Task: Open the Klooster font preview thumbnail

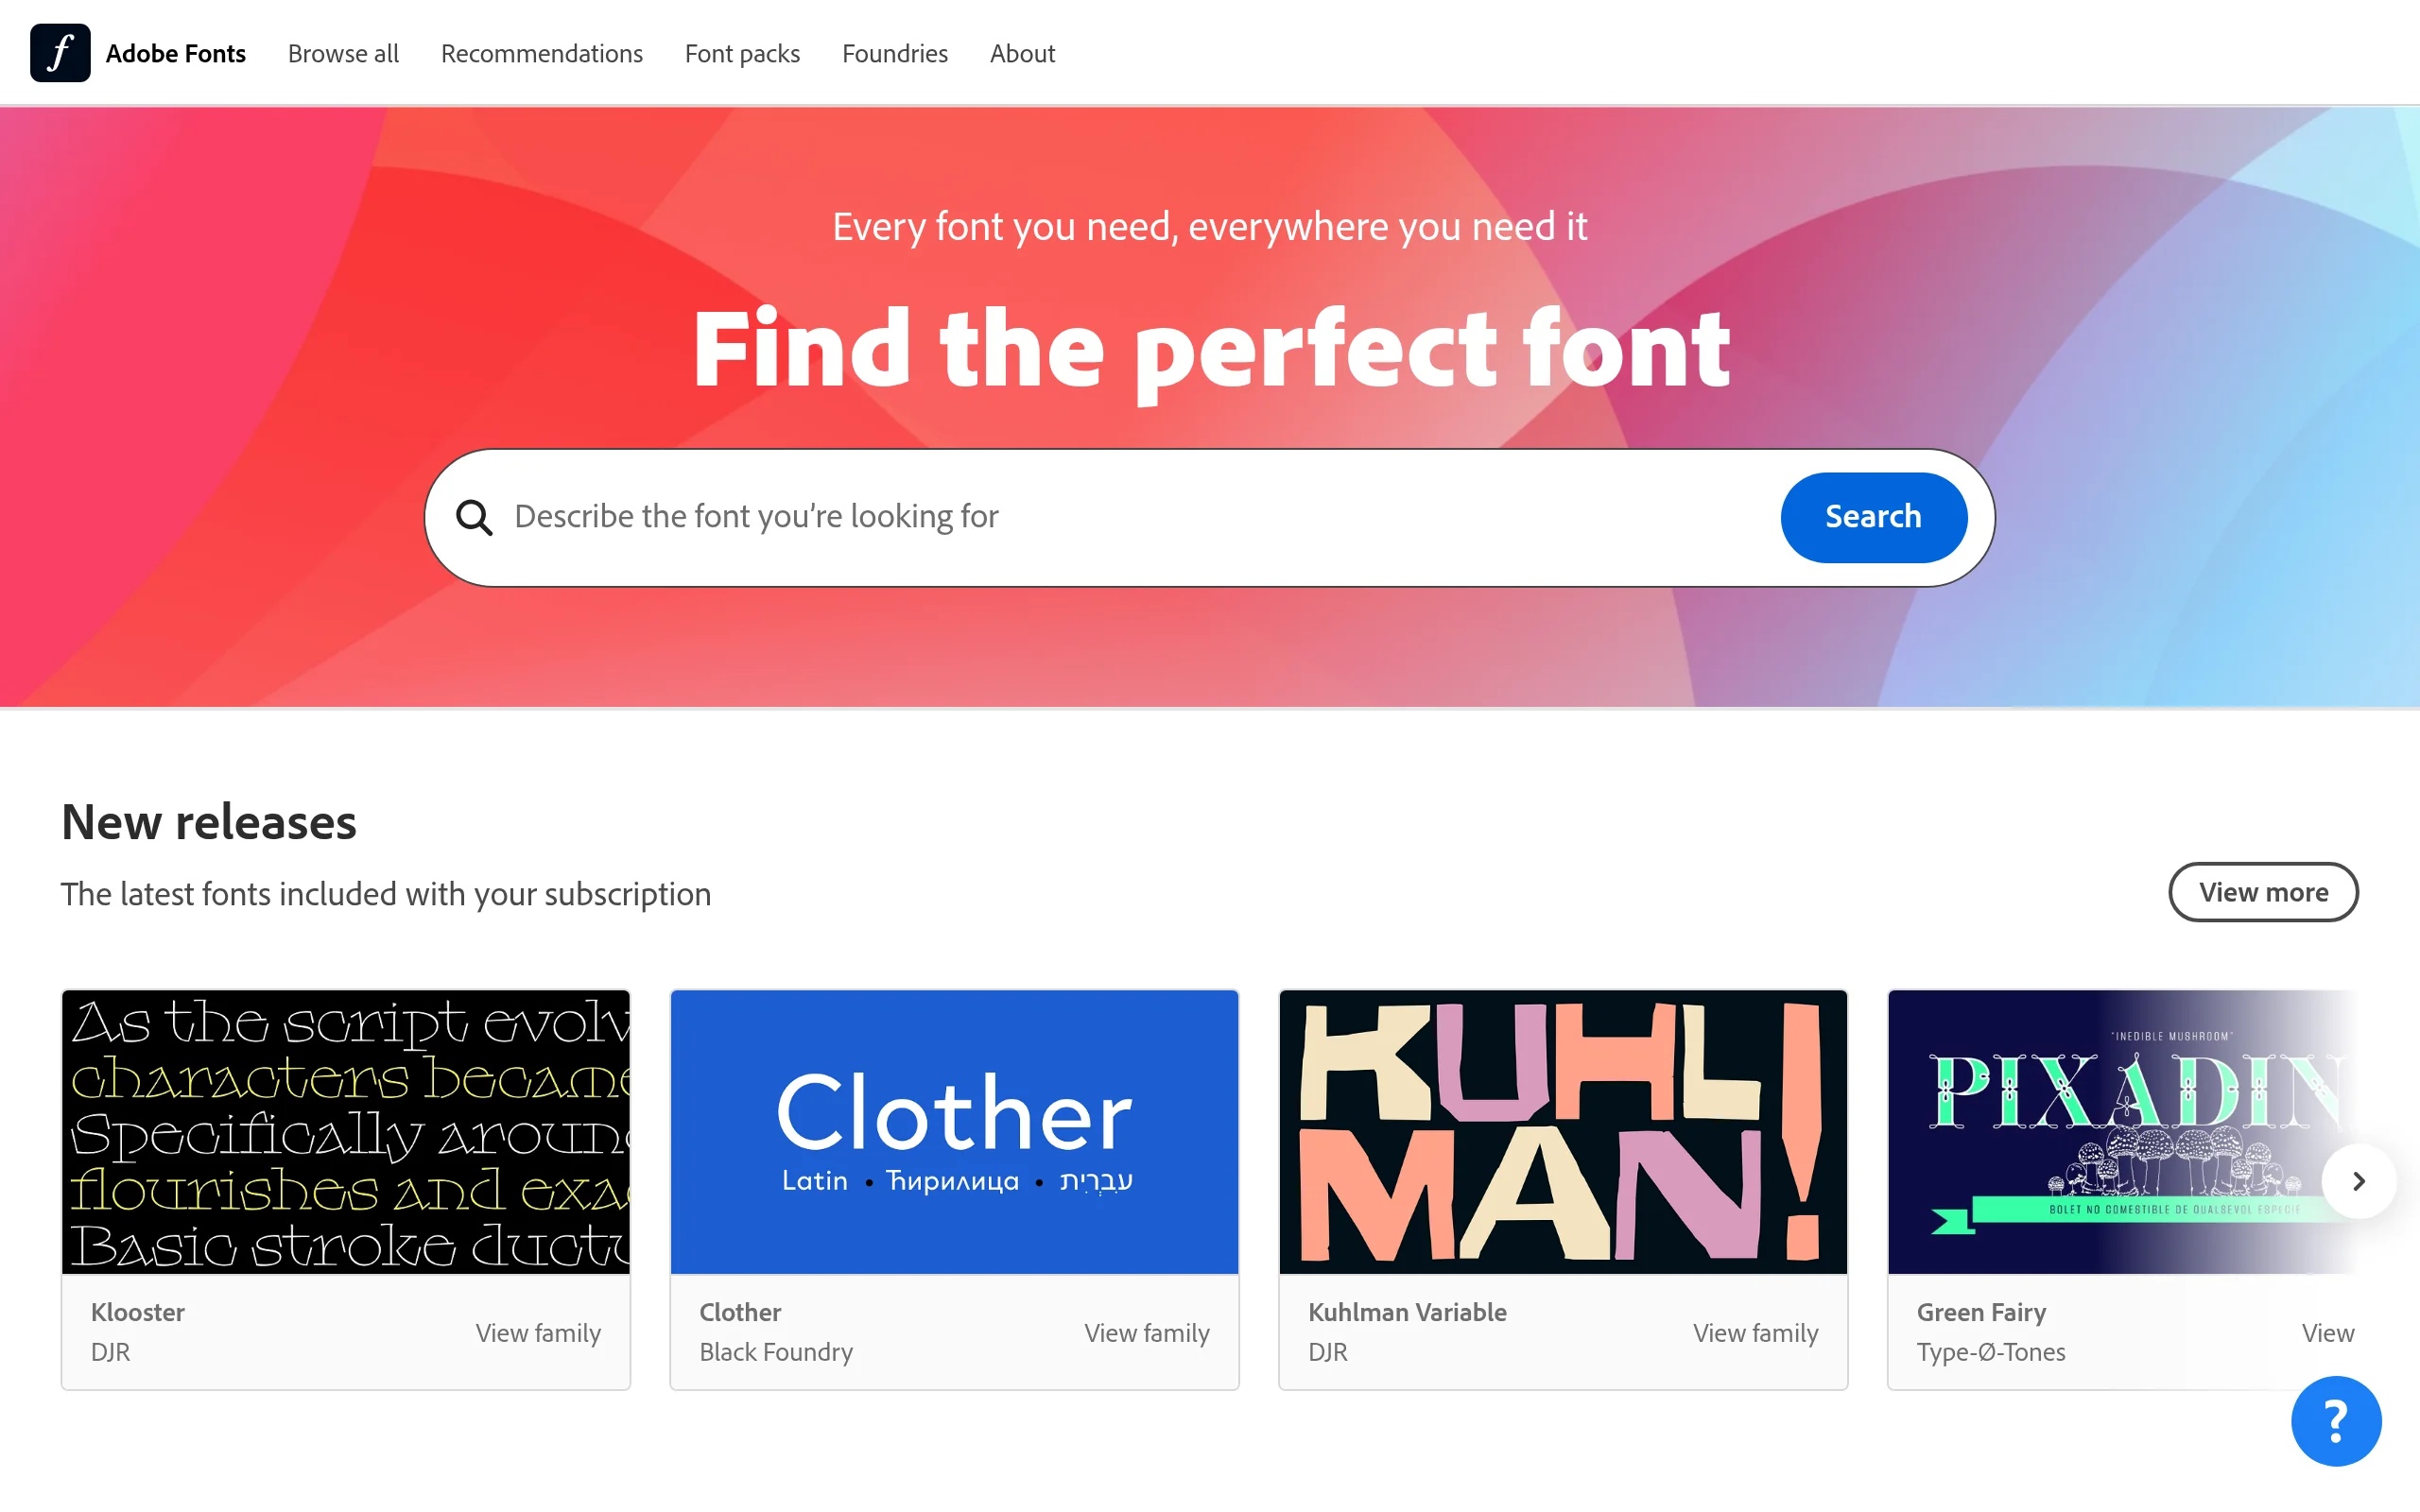Action: tap(346, 1131)
